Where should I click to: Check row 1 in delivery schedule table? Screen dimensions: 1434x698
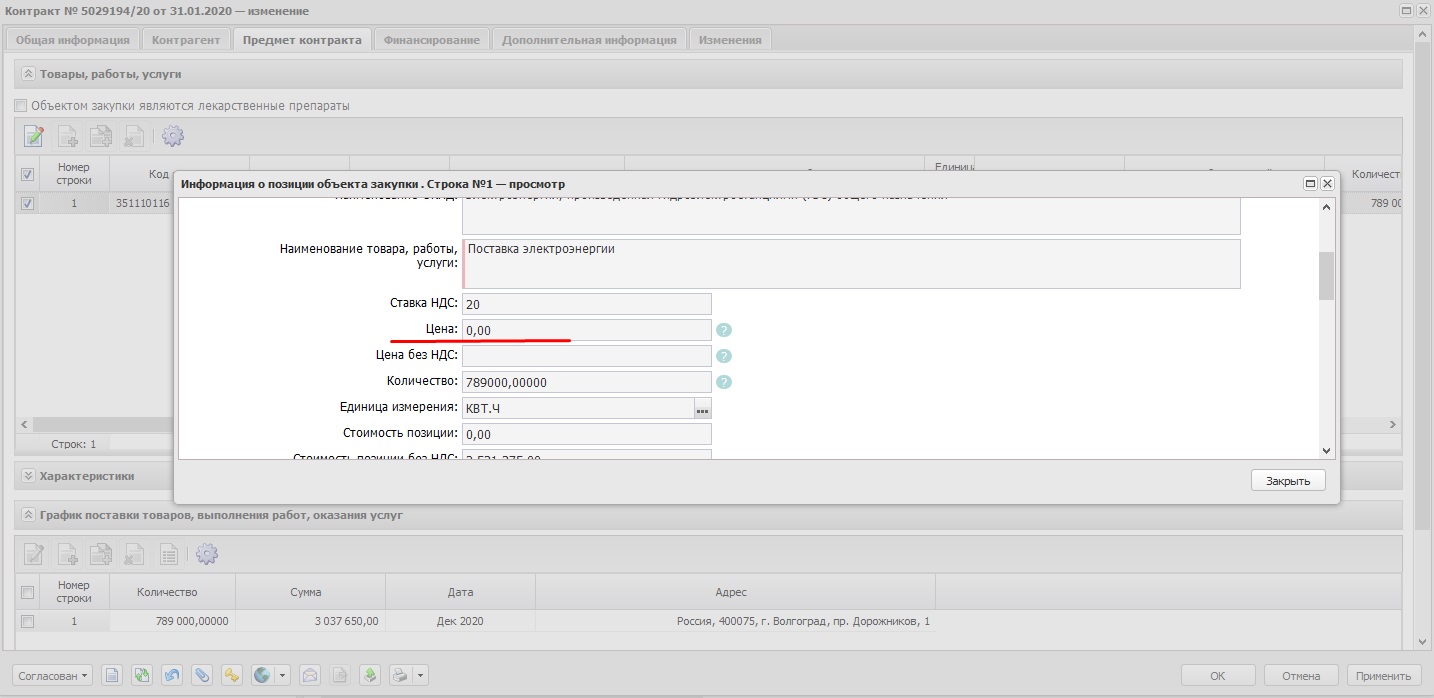pos(27,621)
